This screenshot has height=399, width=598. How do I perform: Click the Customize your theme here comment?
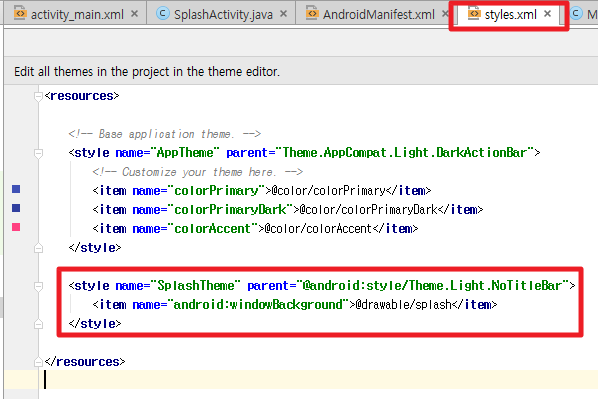198,172
